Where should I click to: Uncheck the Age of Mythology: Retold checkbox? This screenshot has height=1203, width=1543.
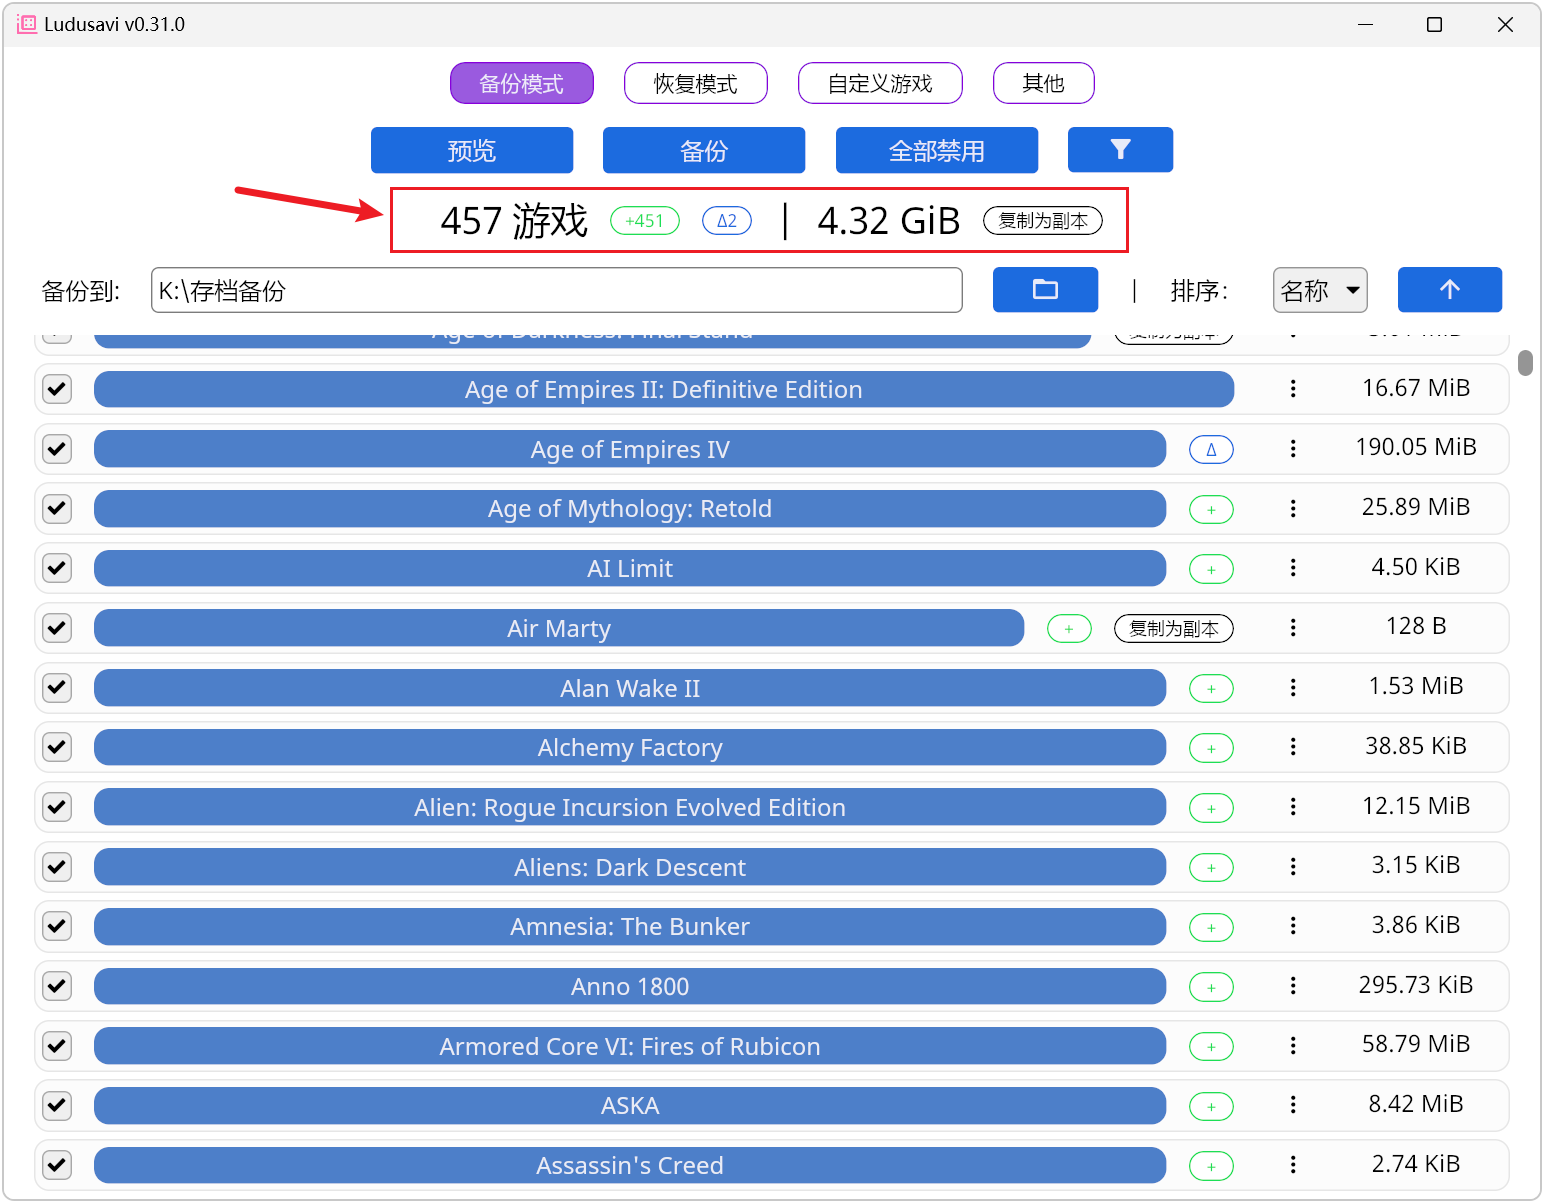(x=57, y=509)
